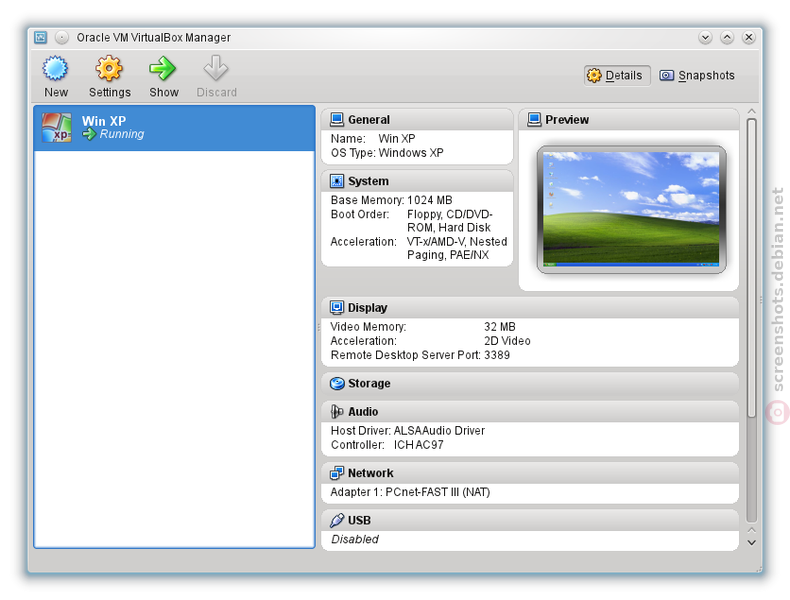Screen dimensions: 790x600
Task: Switch to the Details view
Action: (x=617, y=76)
